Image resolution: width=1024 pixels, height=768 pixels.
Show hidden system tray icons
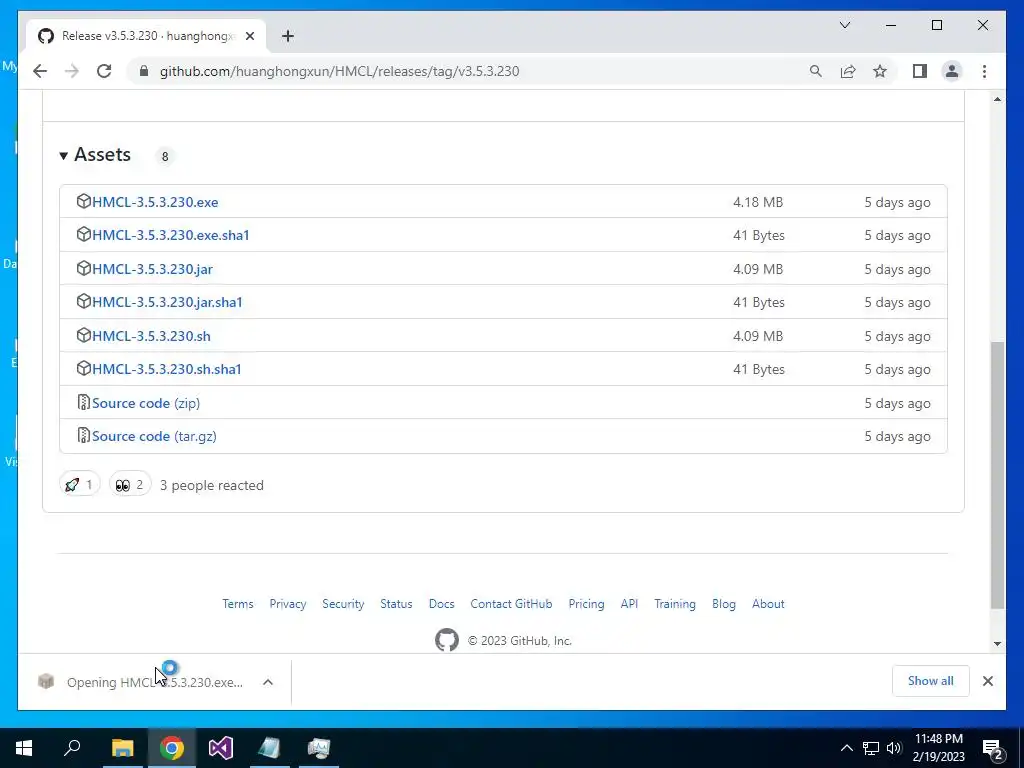click(846, 748)
